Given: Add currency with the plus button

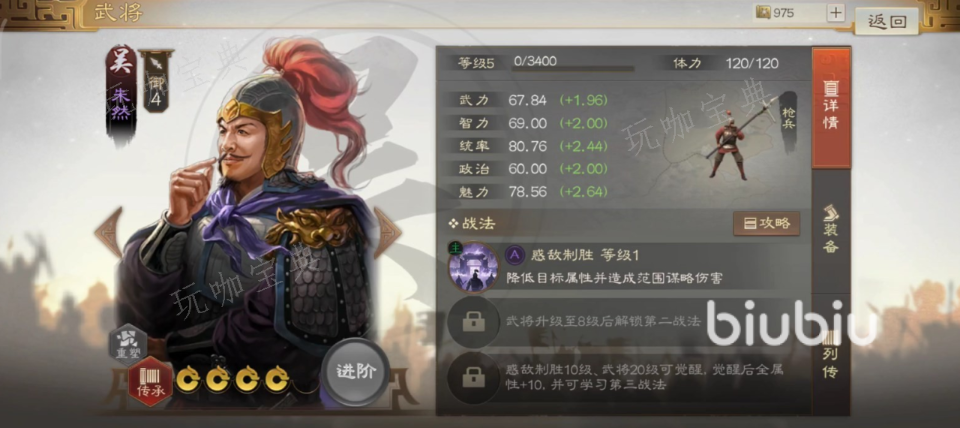Looking at the screenshot, I should point(836,13).
